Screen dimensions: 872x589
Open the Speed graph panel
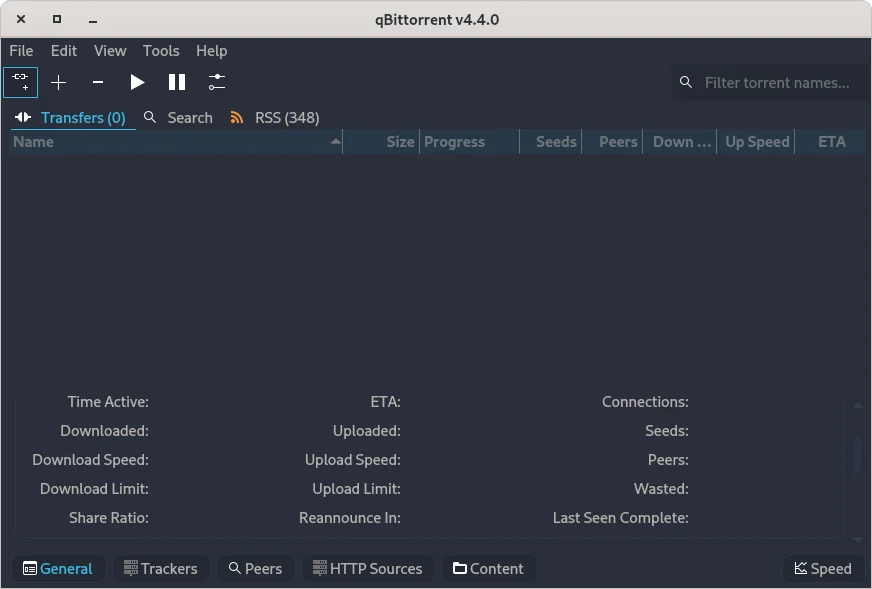click(x=823, y=568)
